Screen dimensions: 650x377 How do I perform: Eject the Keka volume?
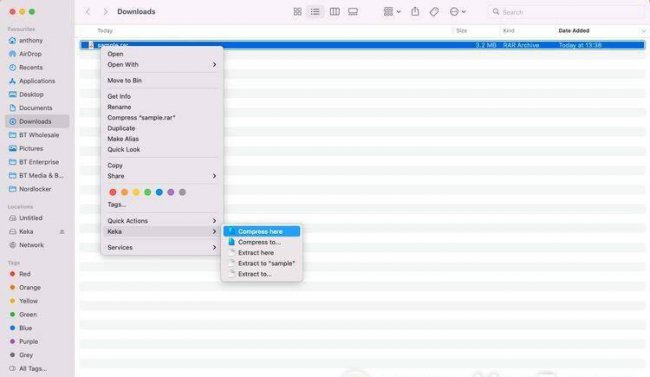pyautogui.click(x=62, y=231)
